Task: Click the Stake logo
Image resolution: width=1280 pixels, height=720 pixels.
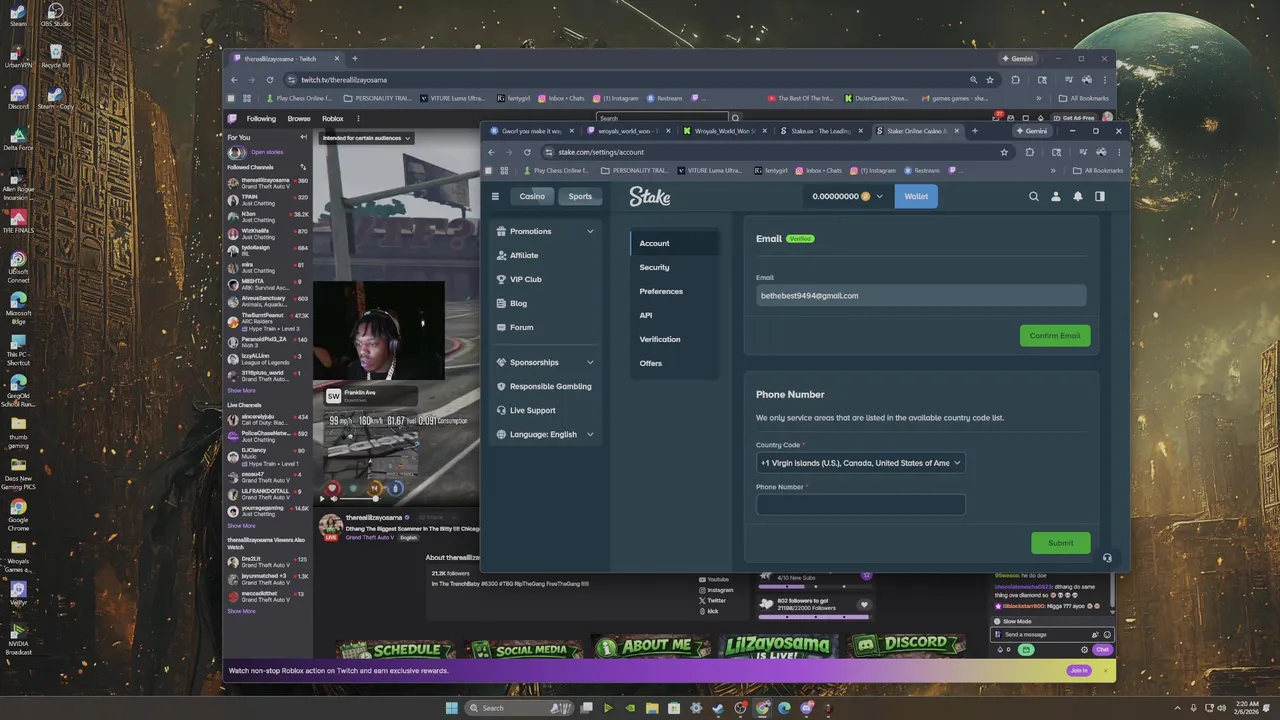Action: (x=650, y=197)
